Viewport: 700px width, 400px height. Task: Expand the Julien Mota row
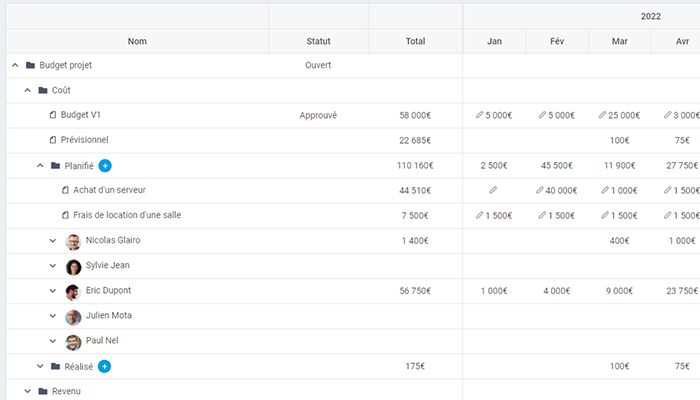pyautogui.click(x=53, y=316)
